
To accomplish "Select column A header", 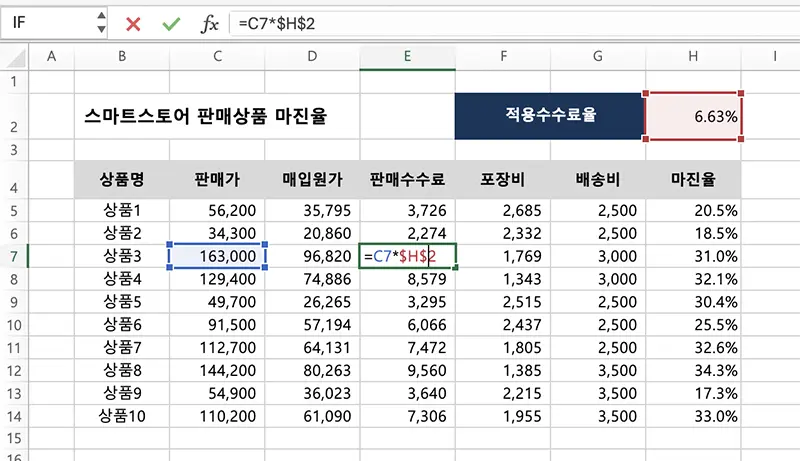I will pos(52,57).
